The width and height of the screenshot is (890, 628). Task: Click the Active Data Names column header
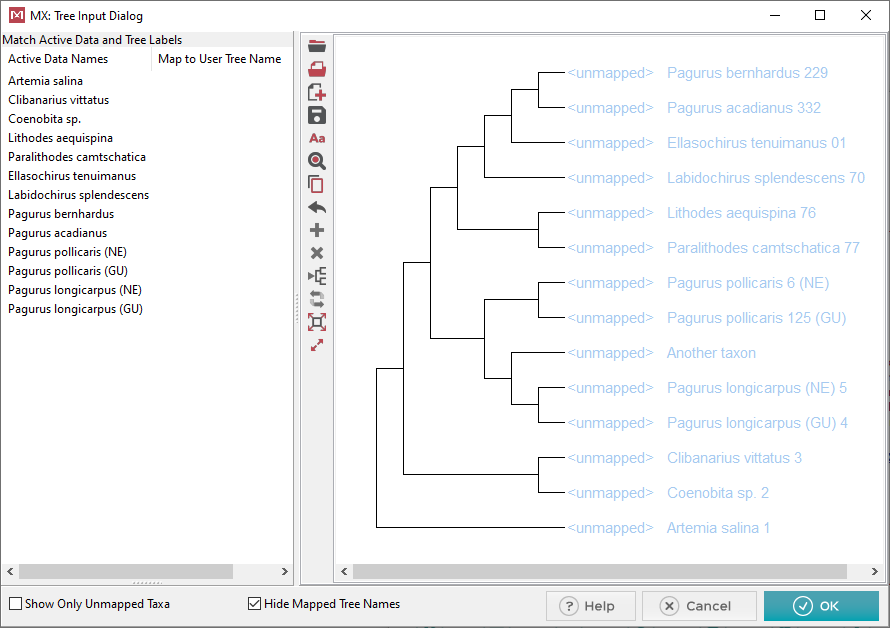point(58,59)
